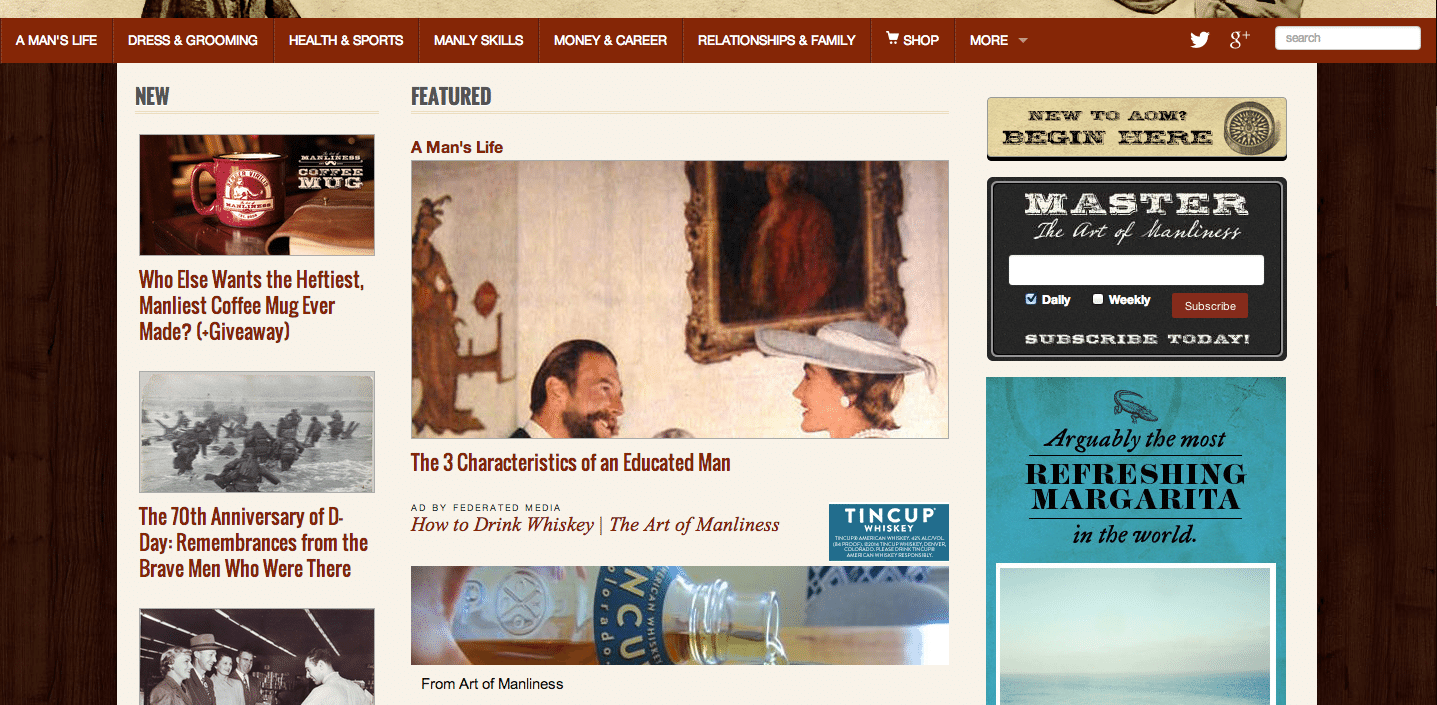This screenshot has height=705, width=1437.
Task: Focus the search field
Action: (1348, 38)
